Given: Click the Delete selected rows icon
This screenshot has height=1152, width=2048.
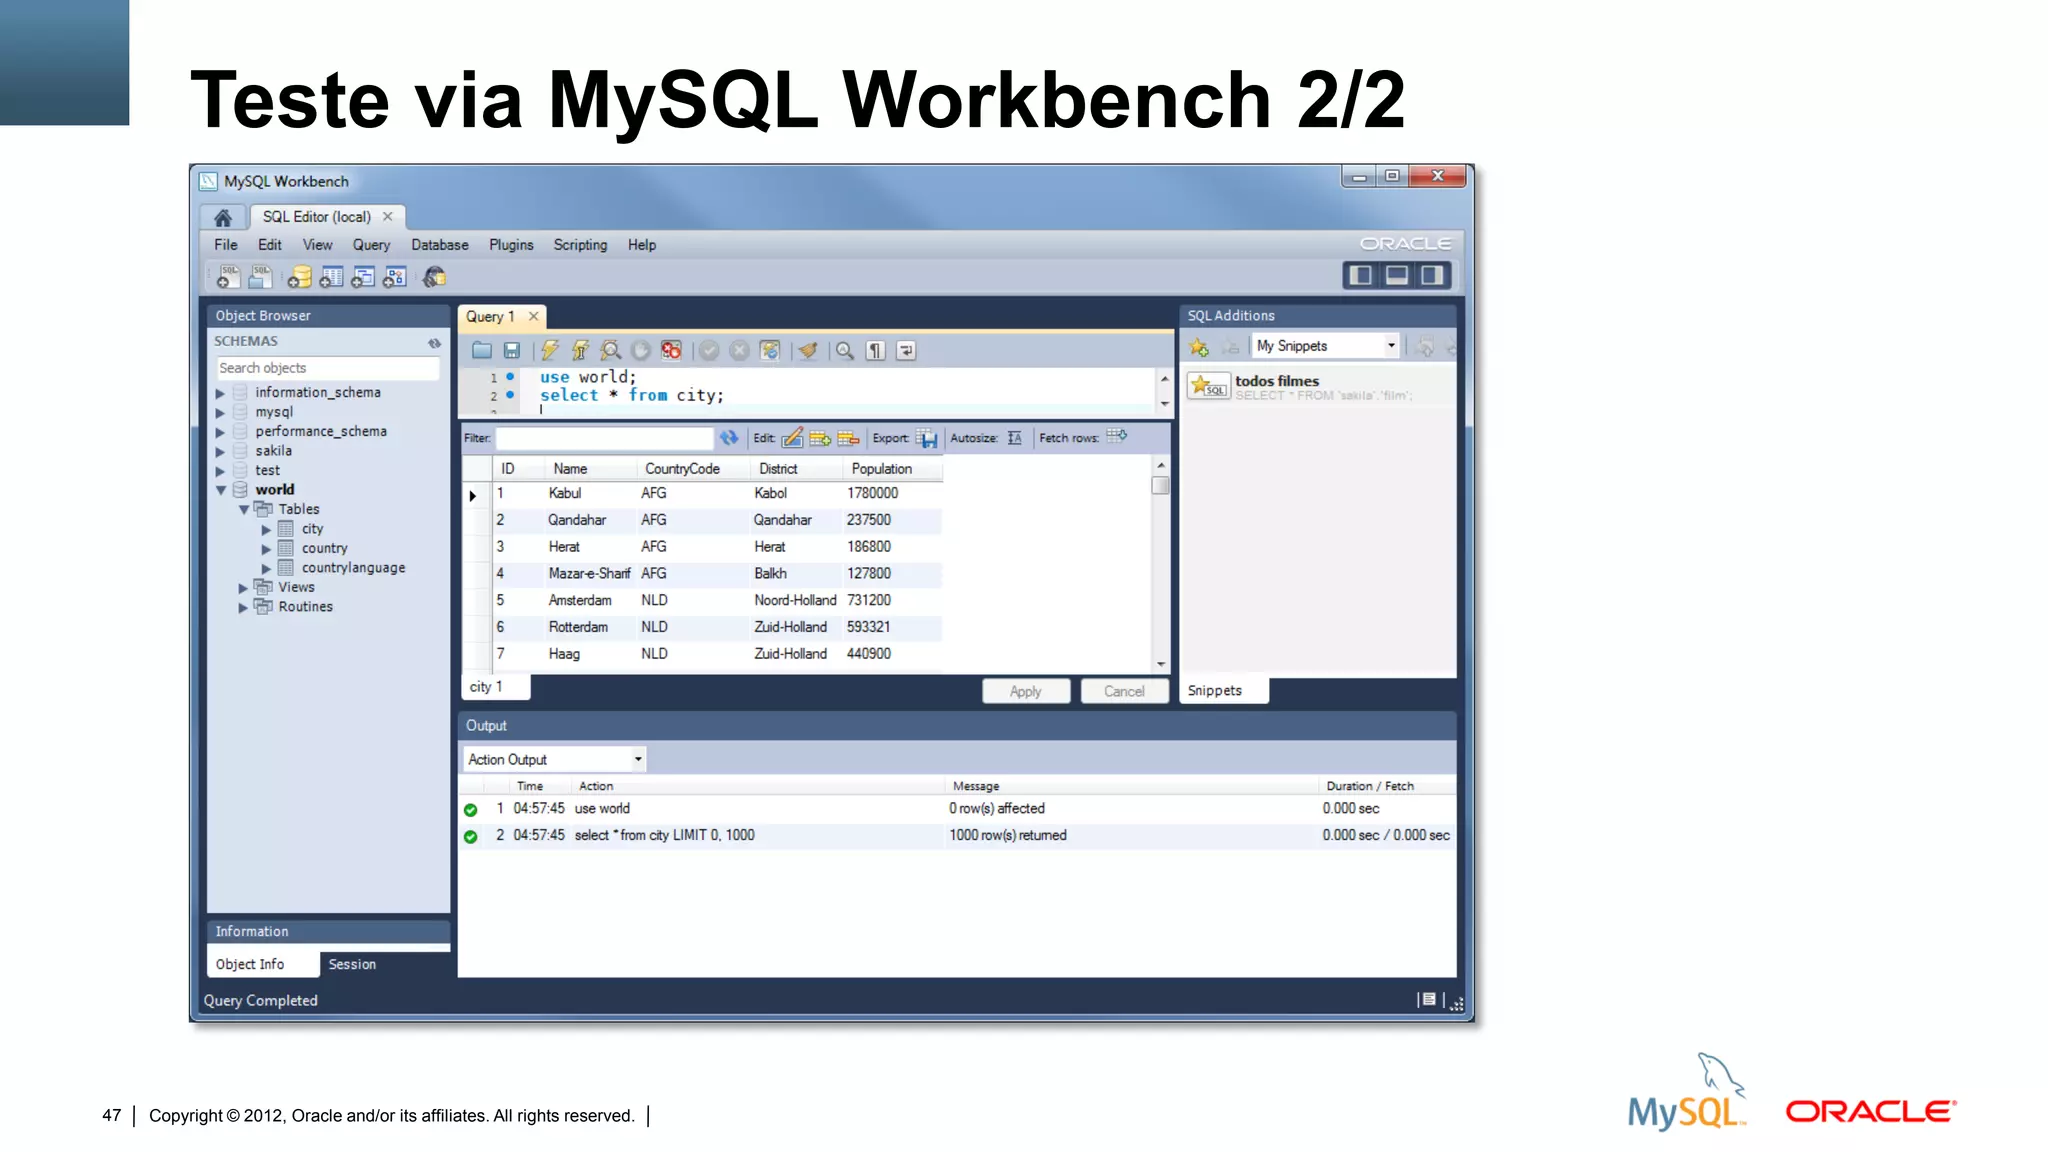Looking at the screenshot, I should [848, 438].
